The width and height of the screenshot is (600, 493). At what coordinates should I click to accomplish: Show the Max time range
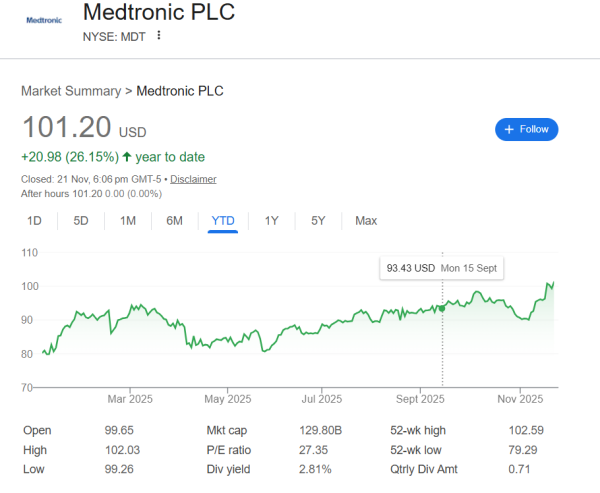366,220
